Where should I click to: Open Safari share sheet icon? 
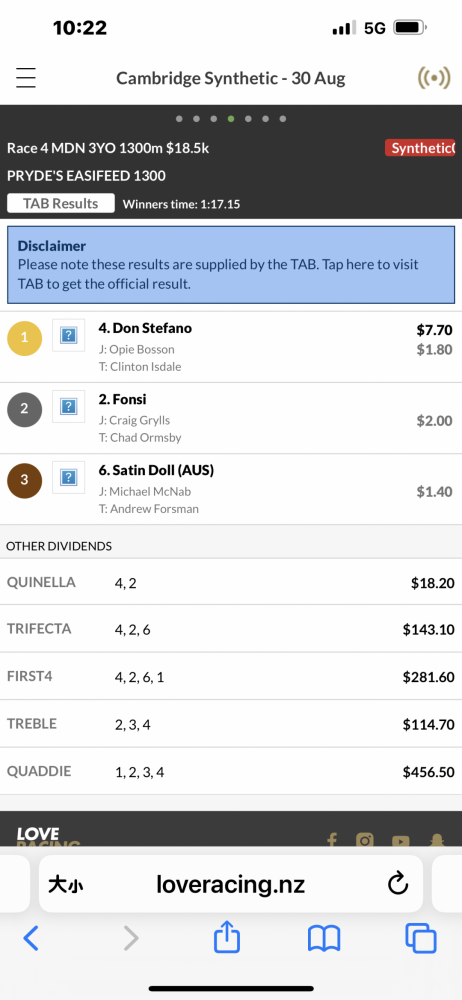[x=227, y=938]
